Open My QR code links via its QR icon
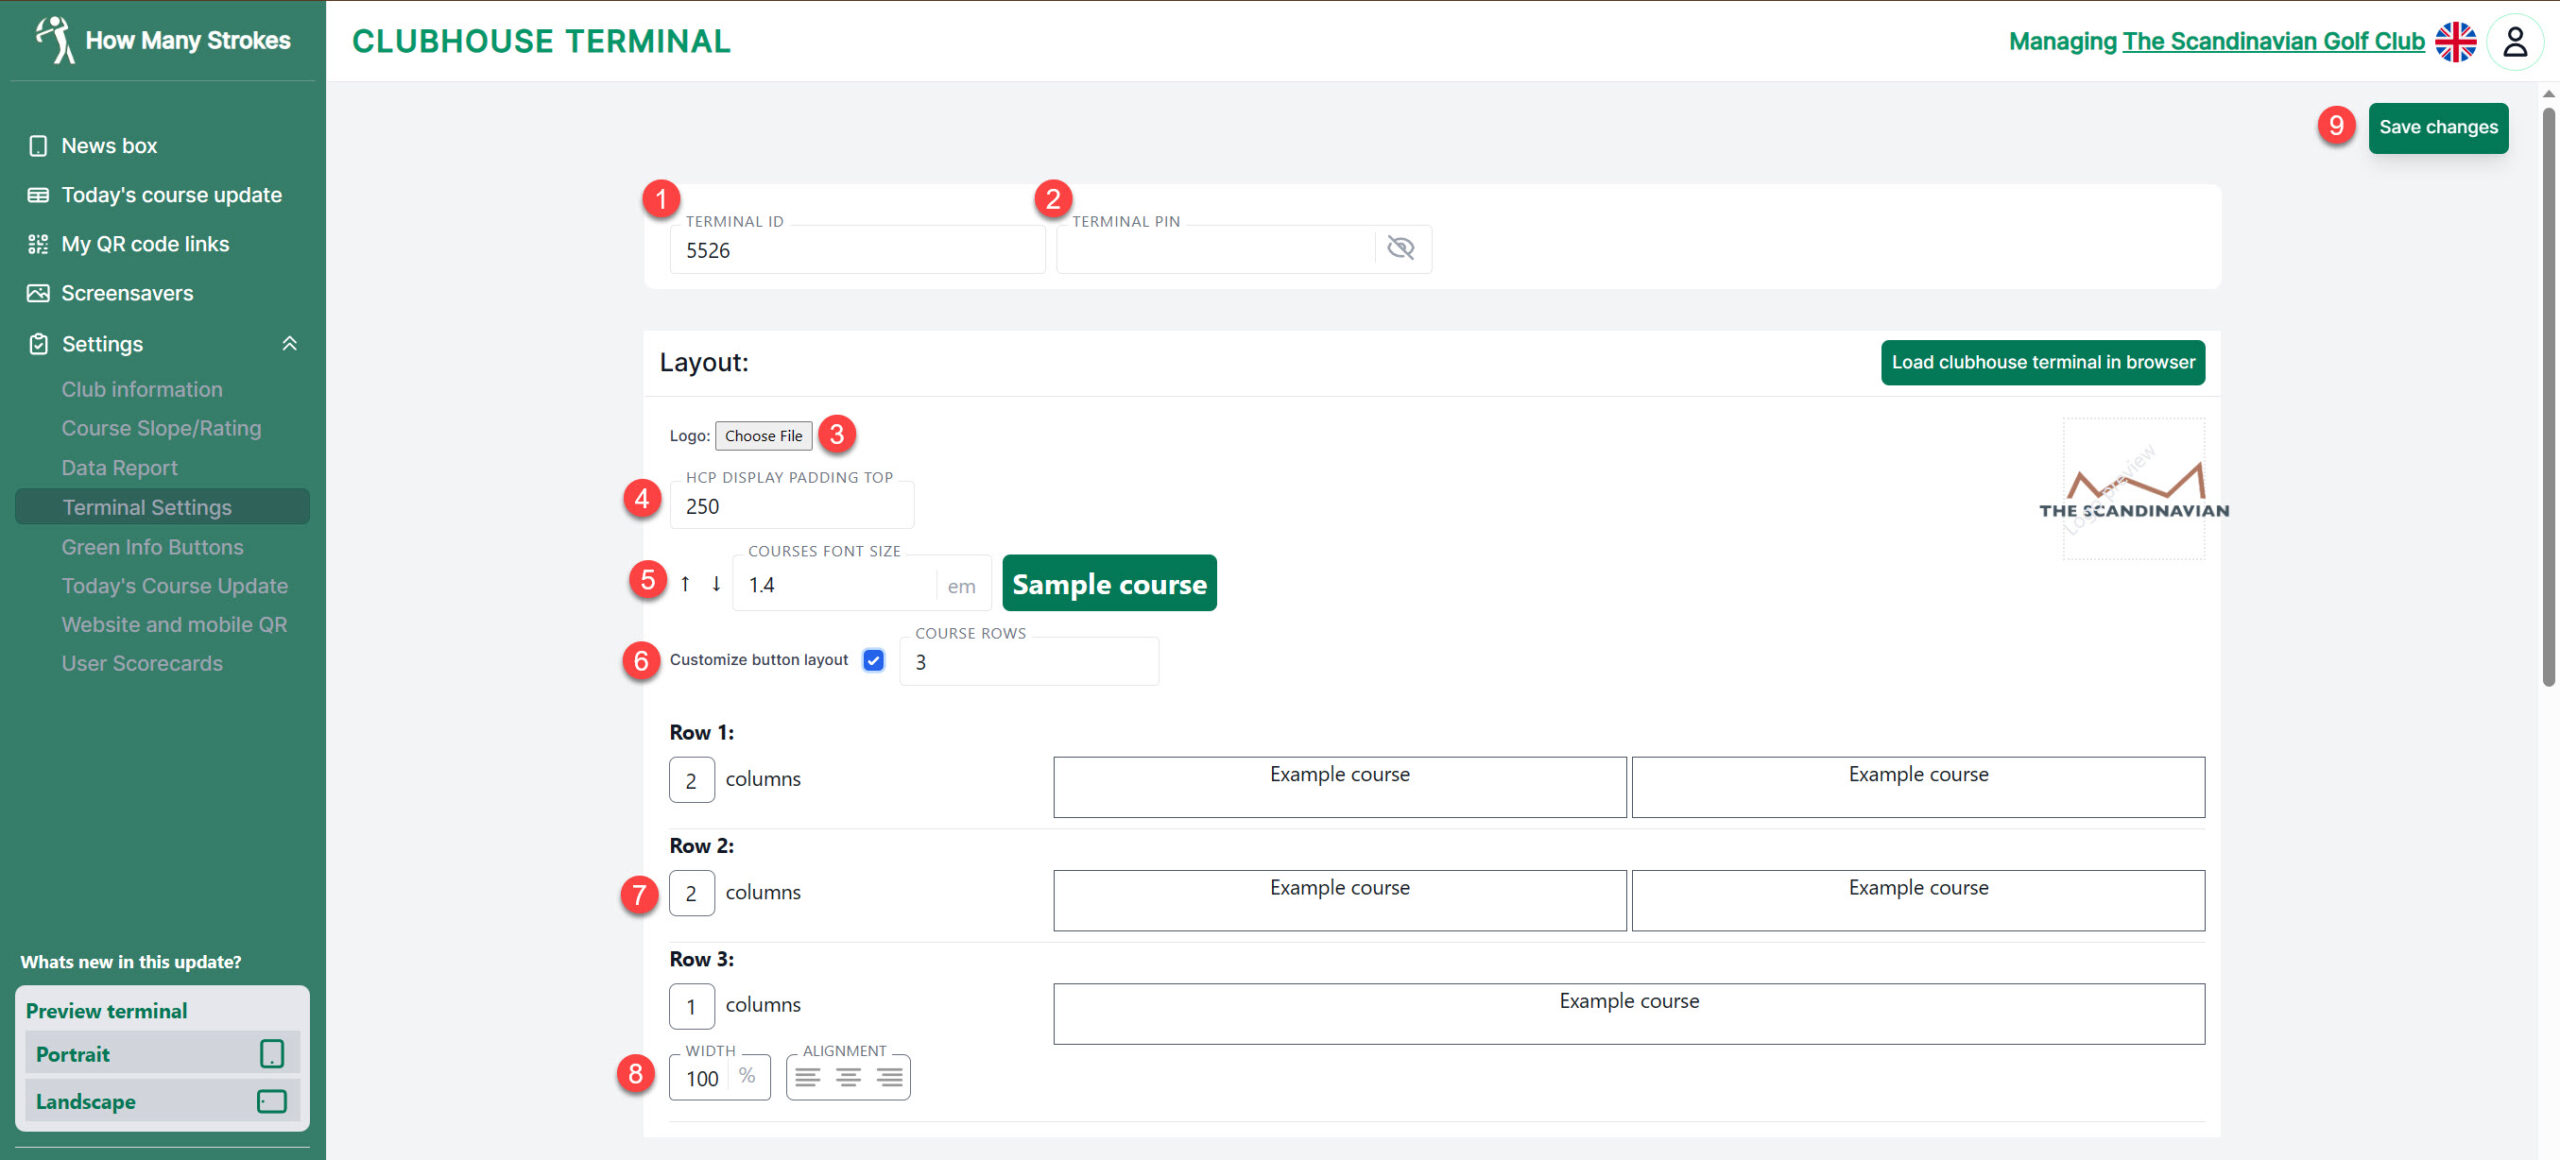This screenshot has width=2560, height=1160. tap(38, 243)
